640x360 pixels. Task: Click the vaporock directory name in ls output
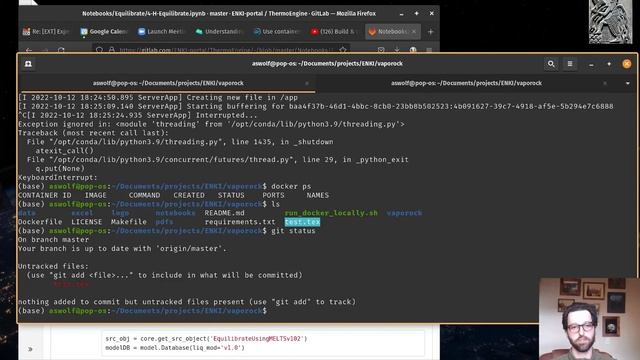[x=404, y=213]
